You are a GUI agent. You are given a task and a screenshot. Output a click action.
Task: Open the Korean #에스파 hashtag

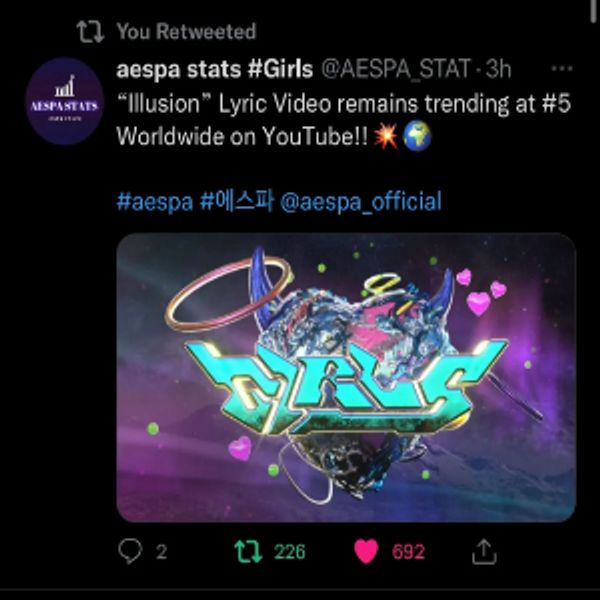click(237, 201)
